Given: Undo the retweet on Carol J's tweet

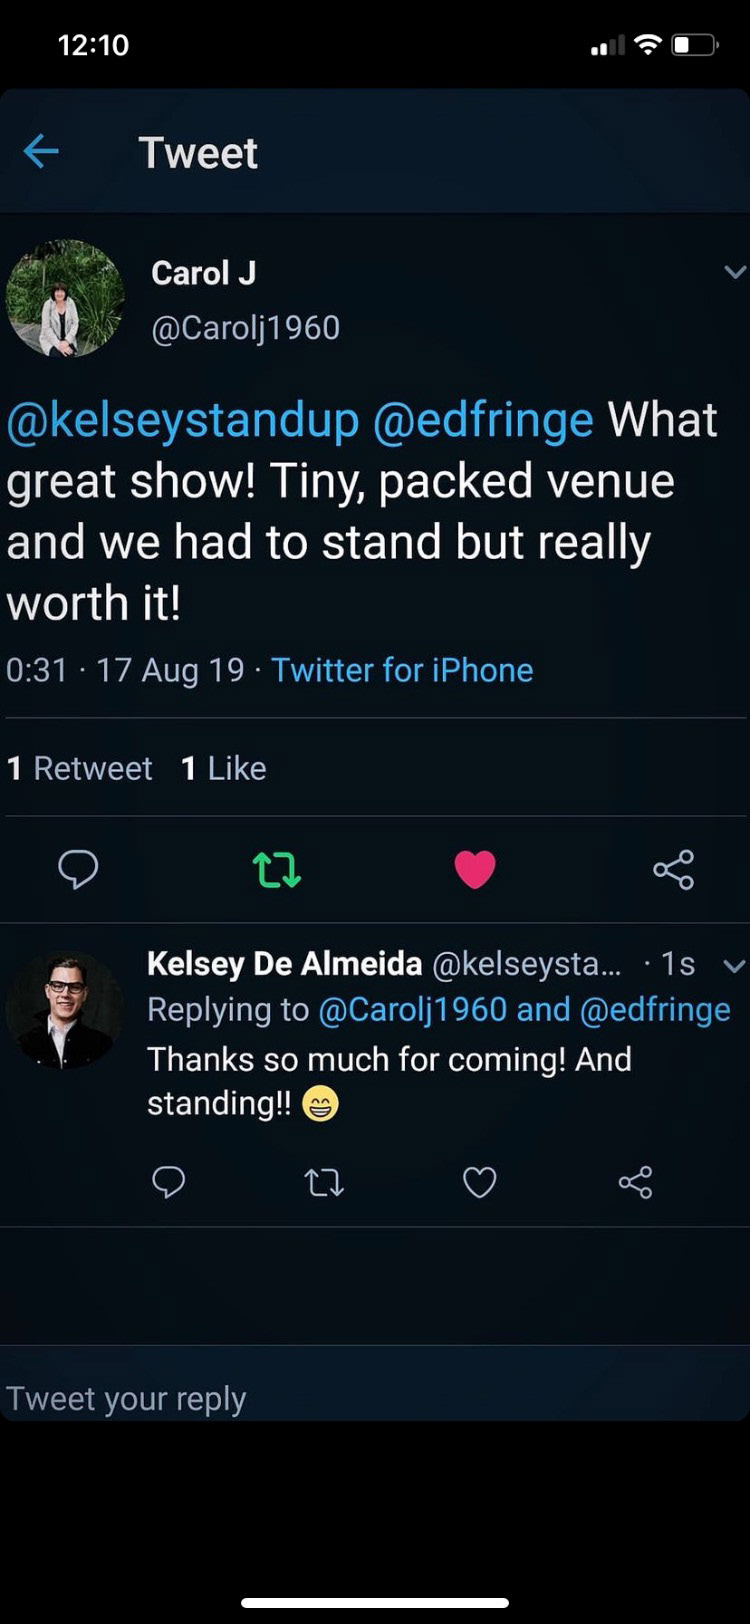Looking at the screenshot, I should tap(277, 870).
